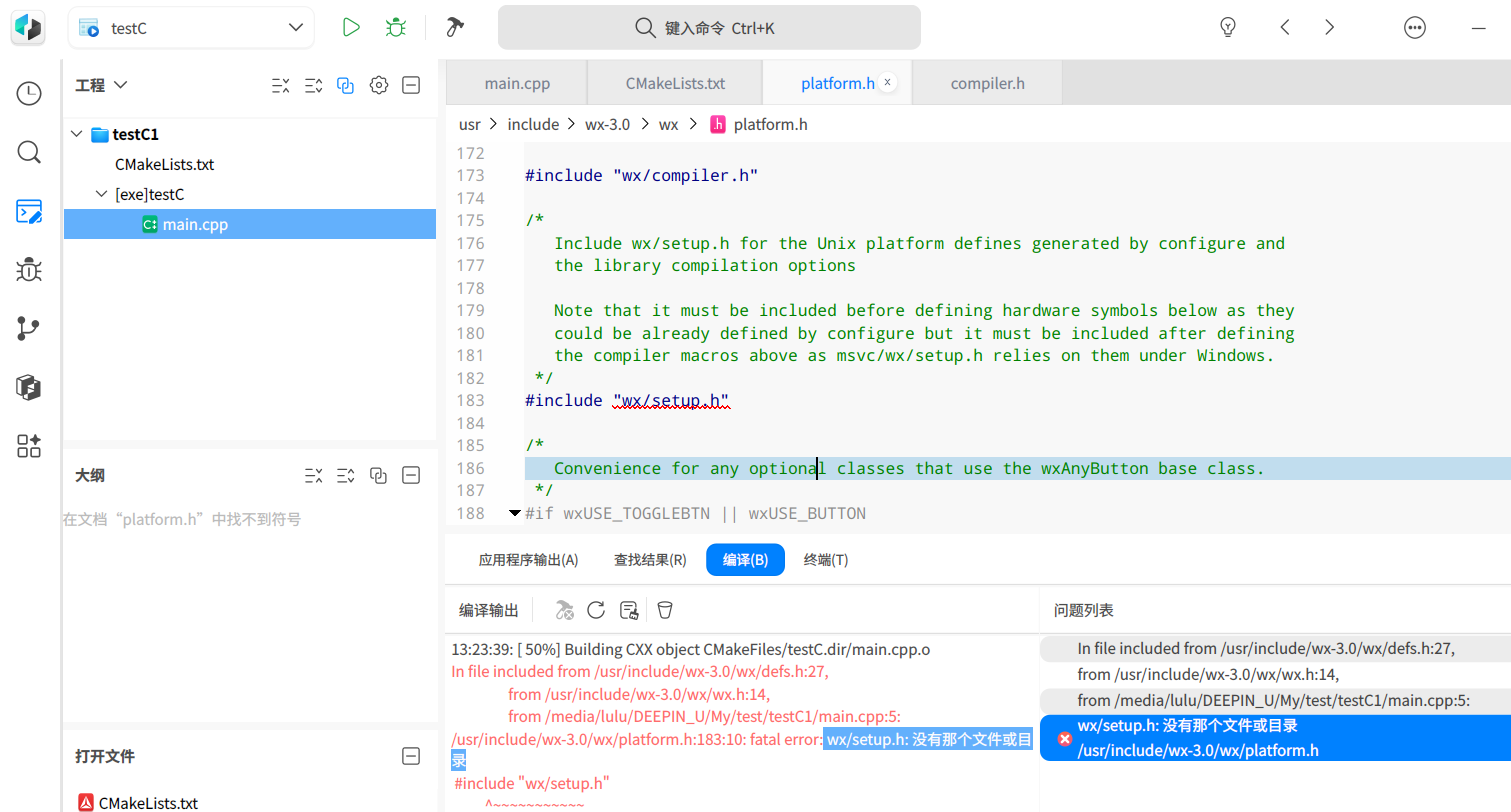Open the lightbulb icon in top bar
Viewport: 1511px width, 812px height.
click(1228, 28)
